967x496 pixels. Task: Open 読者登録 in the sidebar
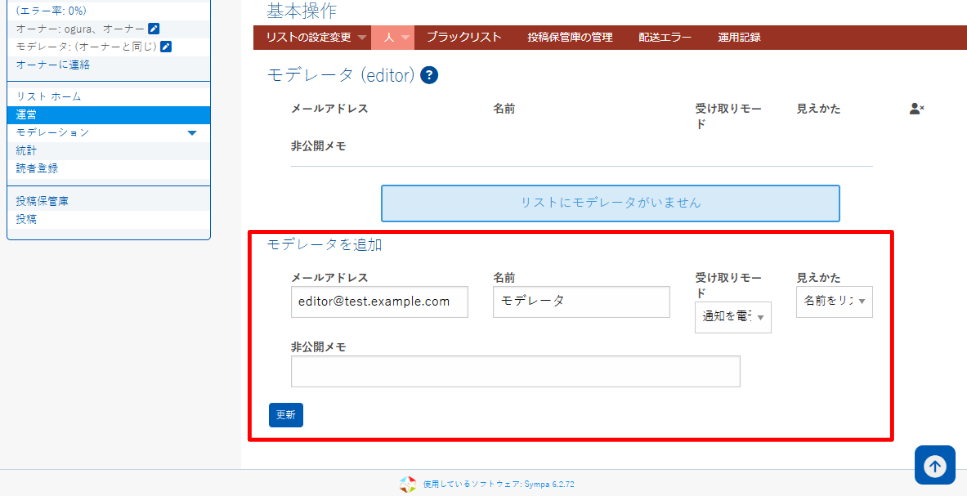37,168
